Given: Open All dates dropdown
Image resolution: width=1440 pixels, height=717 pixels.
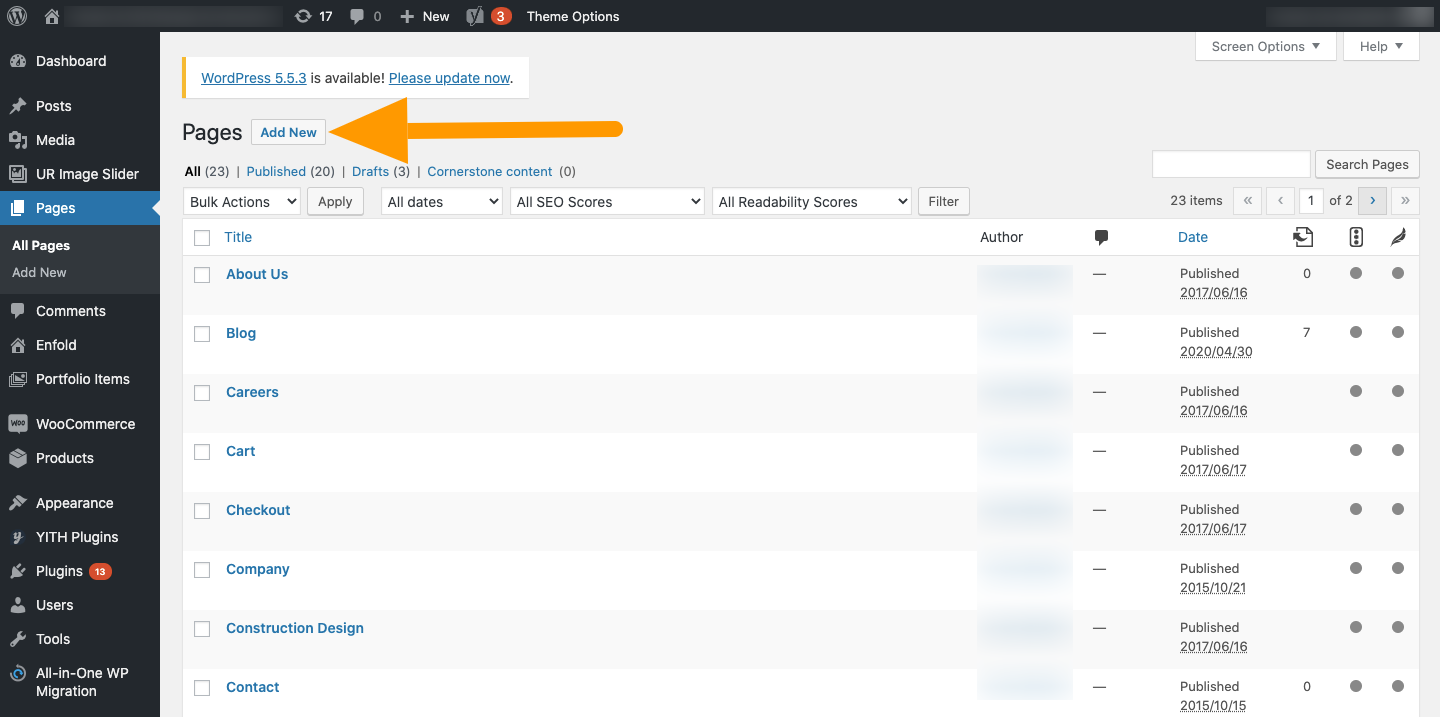Looking at the screenshot, I should pyautogui.click(x=442, y=201).
